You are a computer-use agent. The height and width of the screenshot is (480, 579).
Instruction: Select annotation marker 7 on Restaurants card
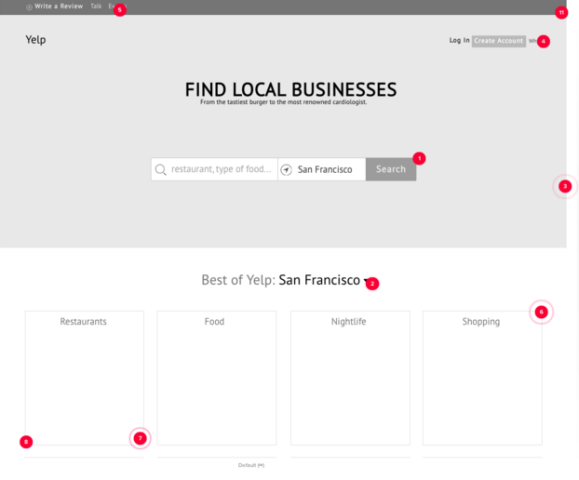tap(140, 438)
